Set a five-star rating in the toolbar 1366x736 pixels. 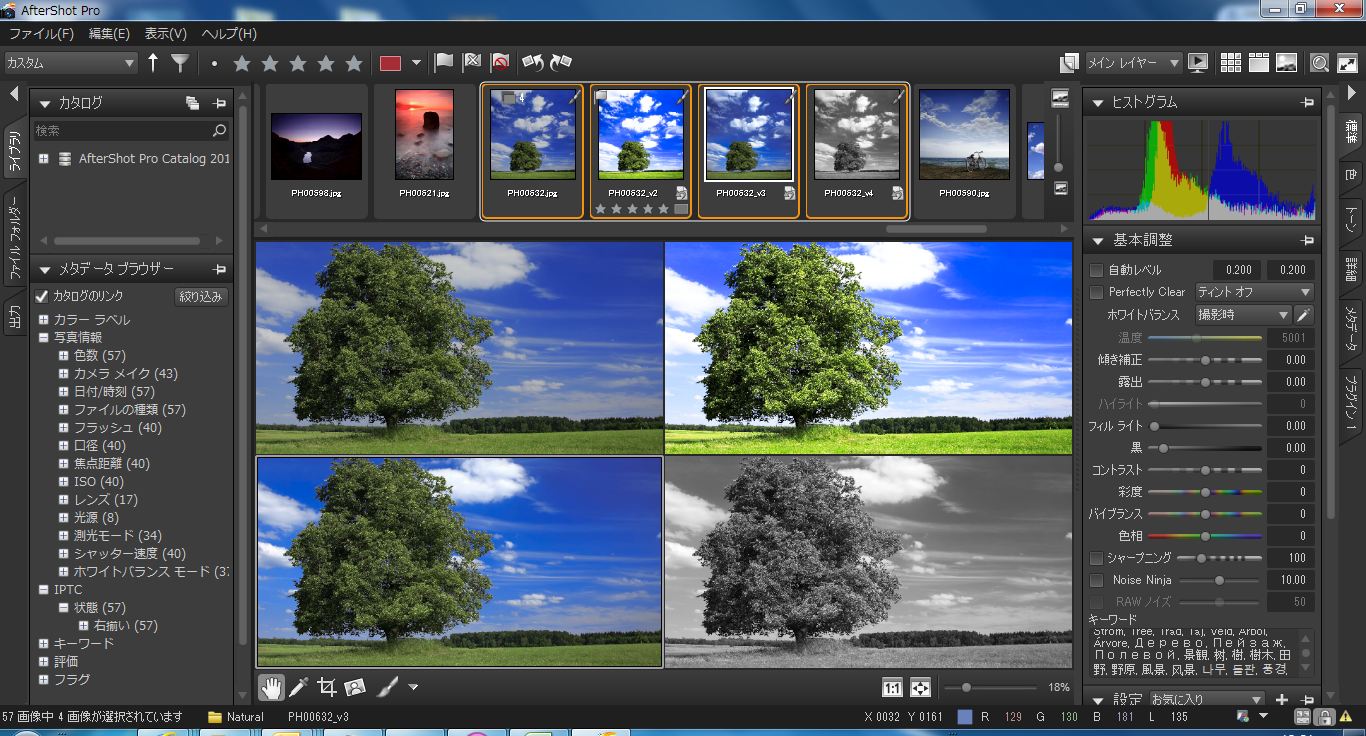tap(354, 64)
